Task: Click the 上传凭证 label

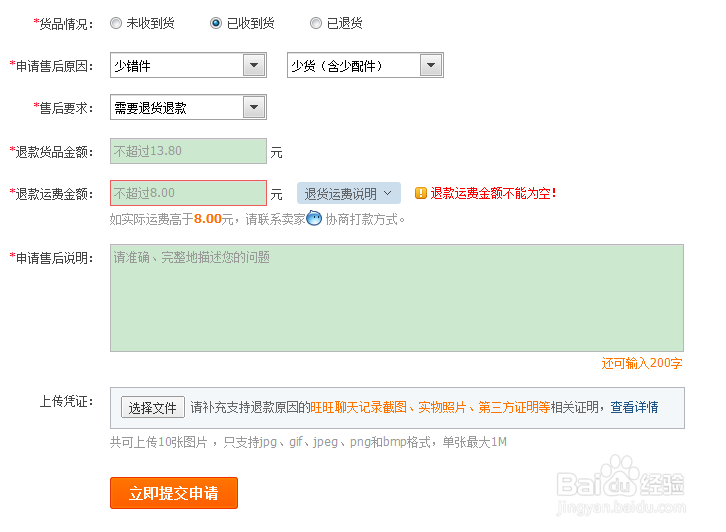Action: pyautogui.click(x=66, y=401)
